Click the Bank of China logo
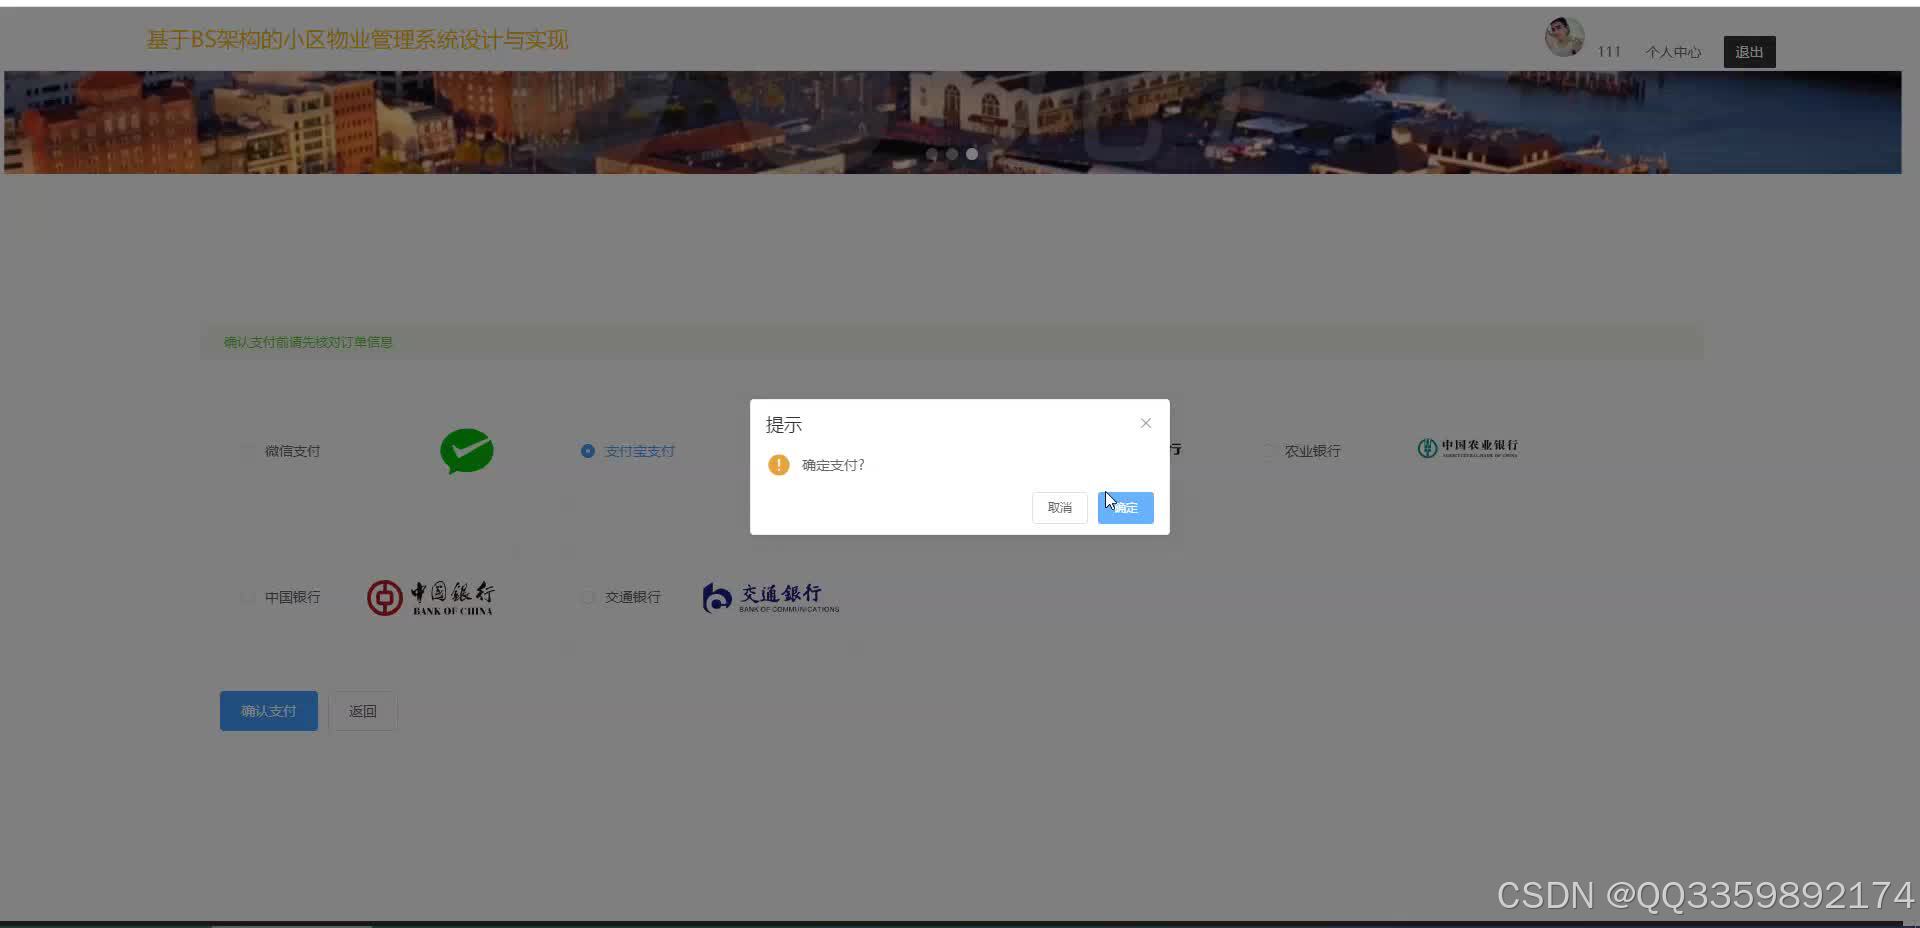 (x=430, y=598)
